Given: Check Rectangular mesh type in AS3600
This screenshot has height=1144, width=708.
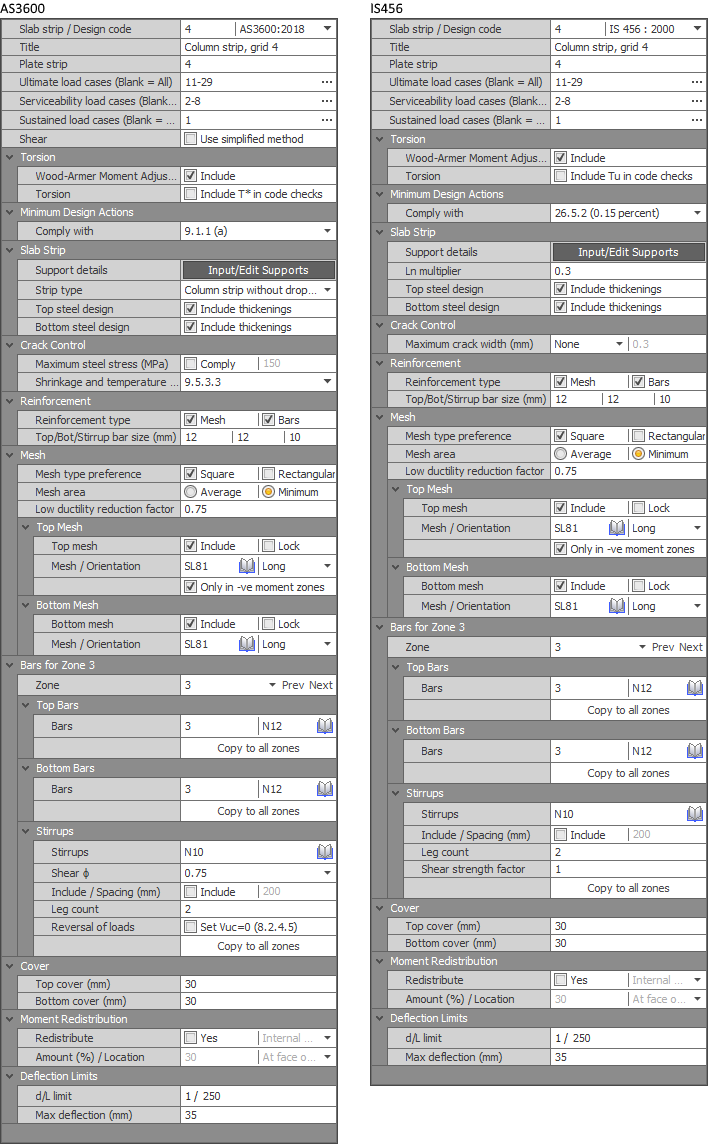Looking at the screenshot, I should pyautogui.click(x=268, y=474).
